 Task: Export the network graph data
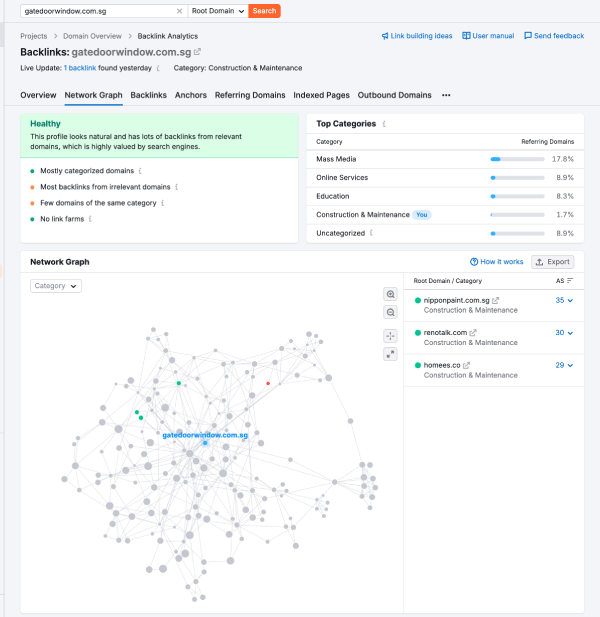pos(552,262)
